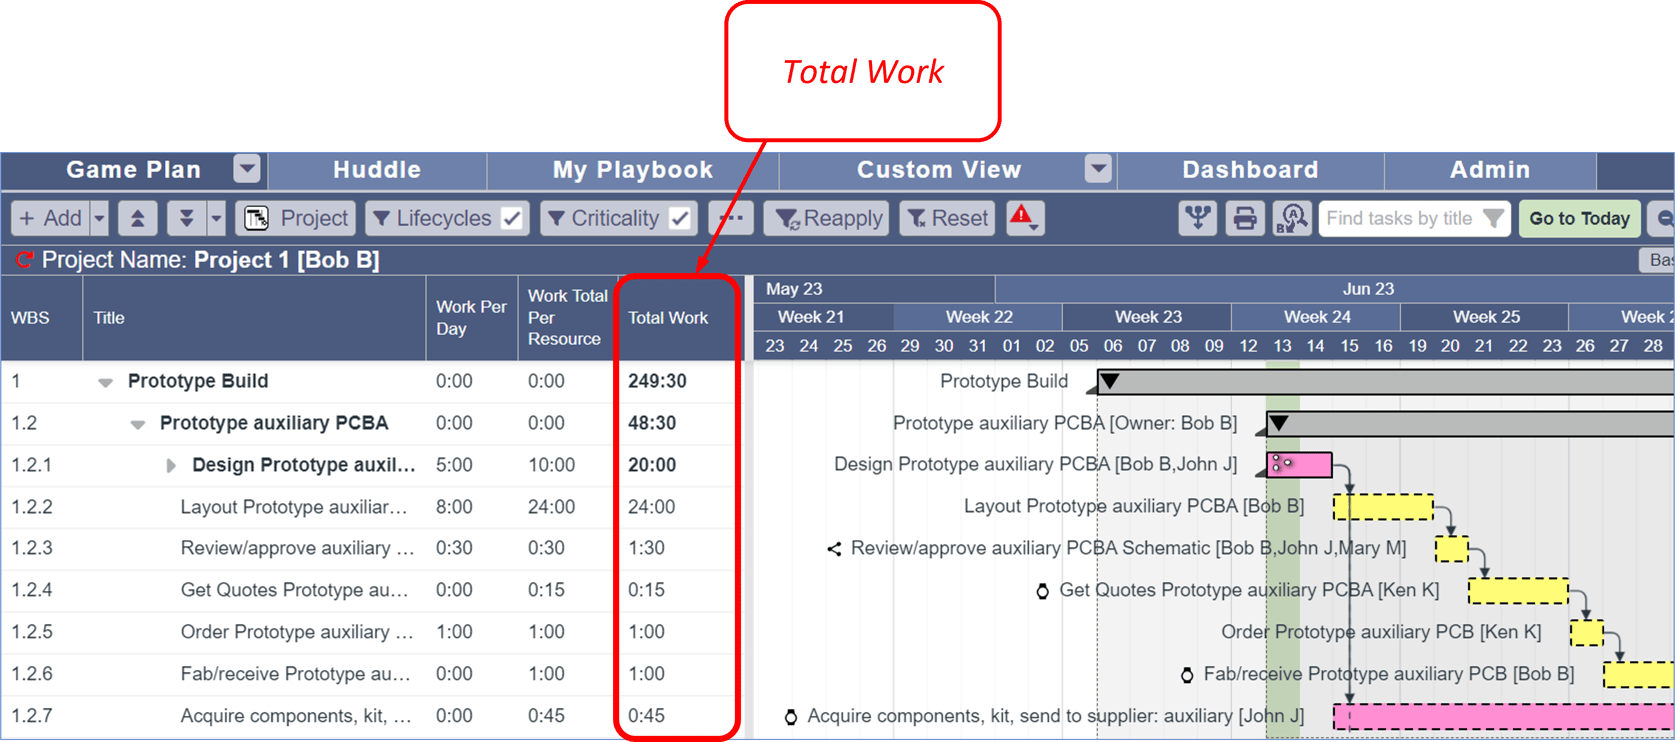
Task: Click the Go to Today button
Action: pyautogui.click(x=1579, y=218)
